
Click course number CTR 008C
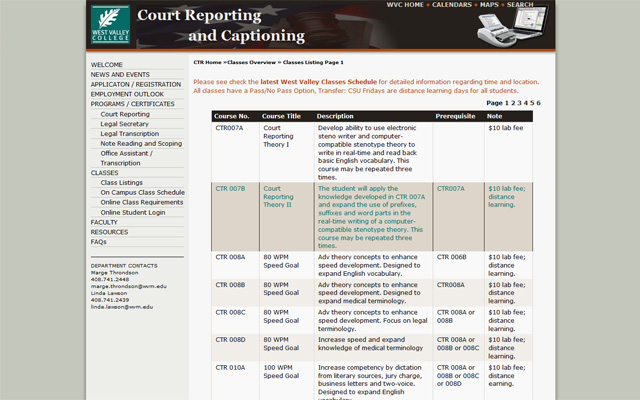pyautogui.click(x=230, y=312)
